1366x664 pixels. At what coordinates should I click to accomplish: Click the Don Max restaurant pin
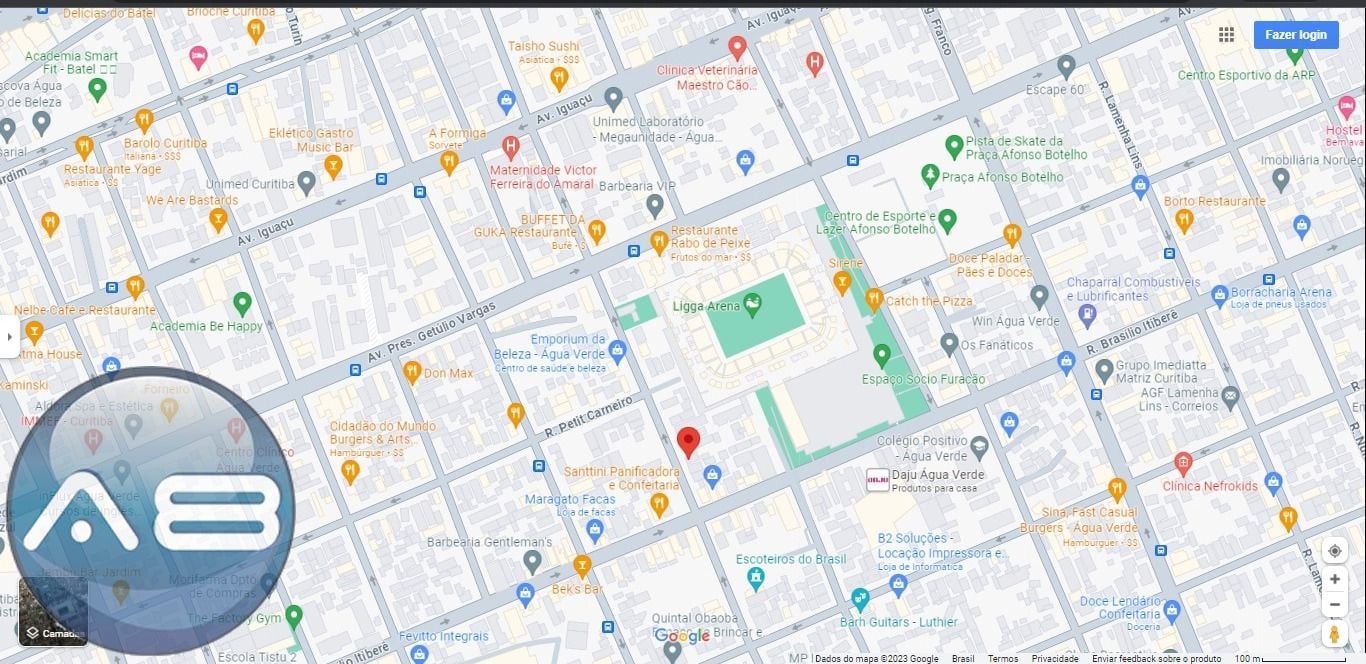pyautogui.click(x=411, y=372)
